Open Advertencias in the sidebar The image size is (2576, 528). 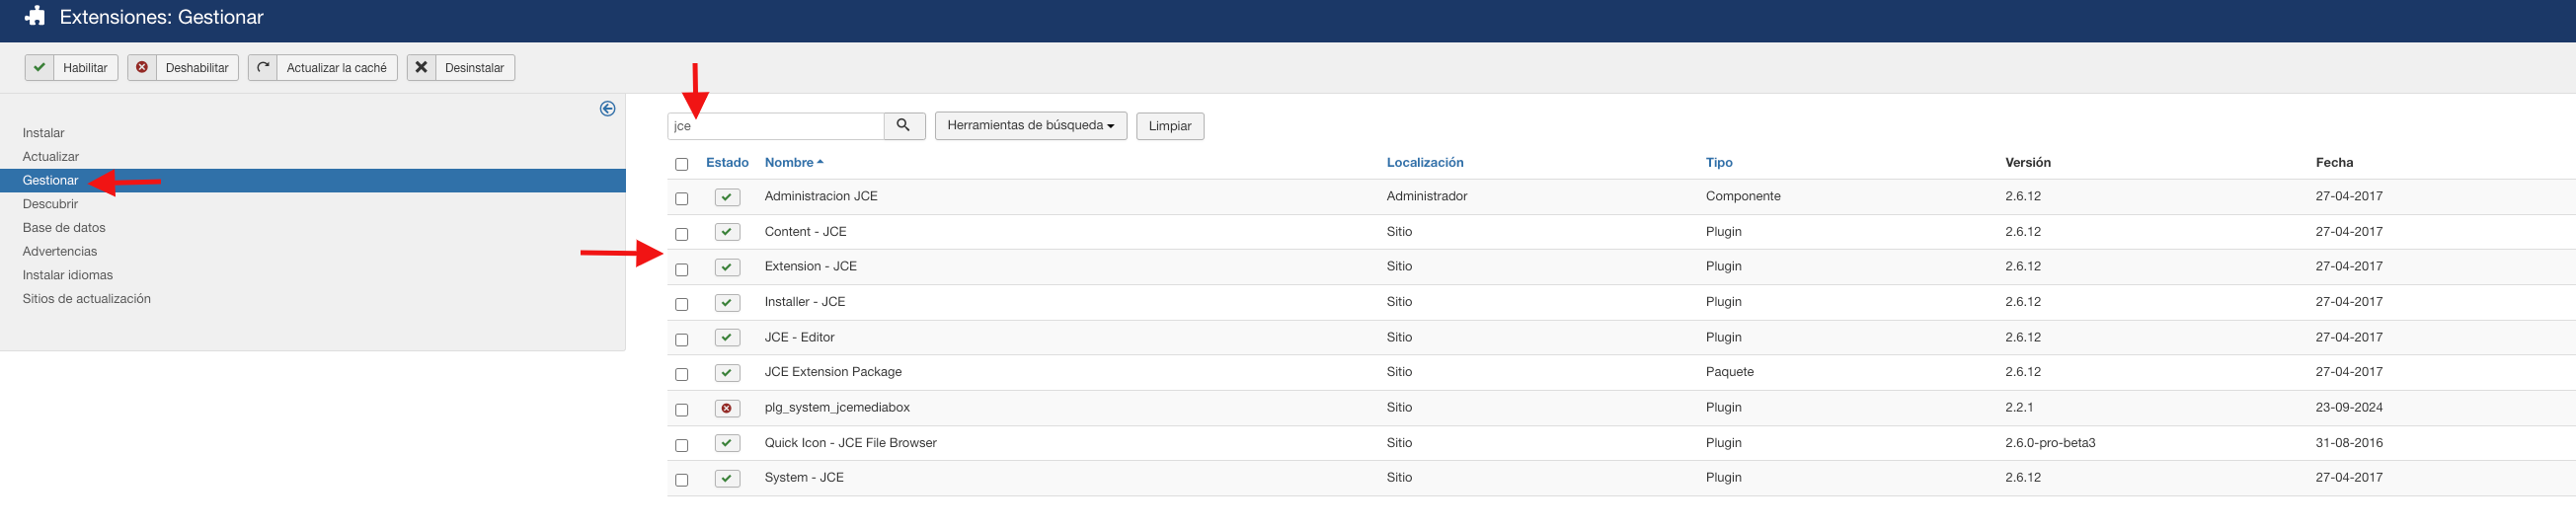pos(60,251)
